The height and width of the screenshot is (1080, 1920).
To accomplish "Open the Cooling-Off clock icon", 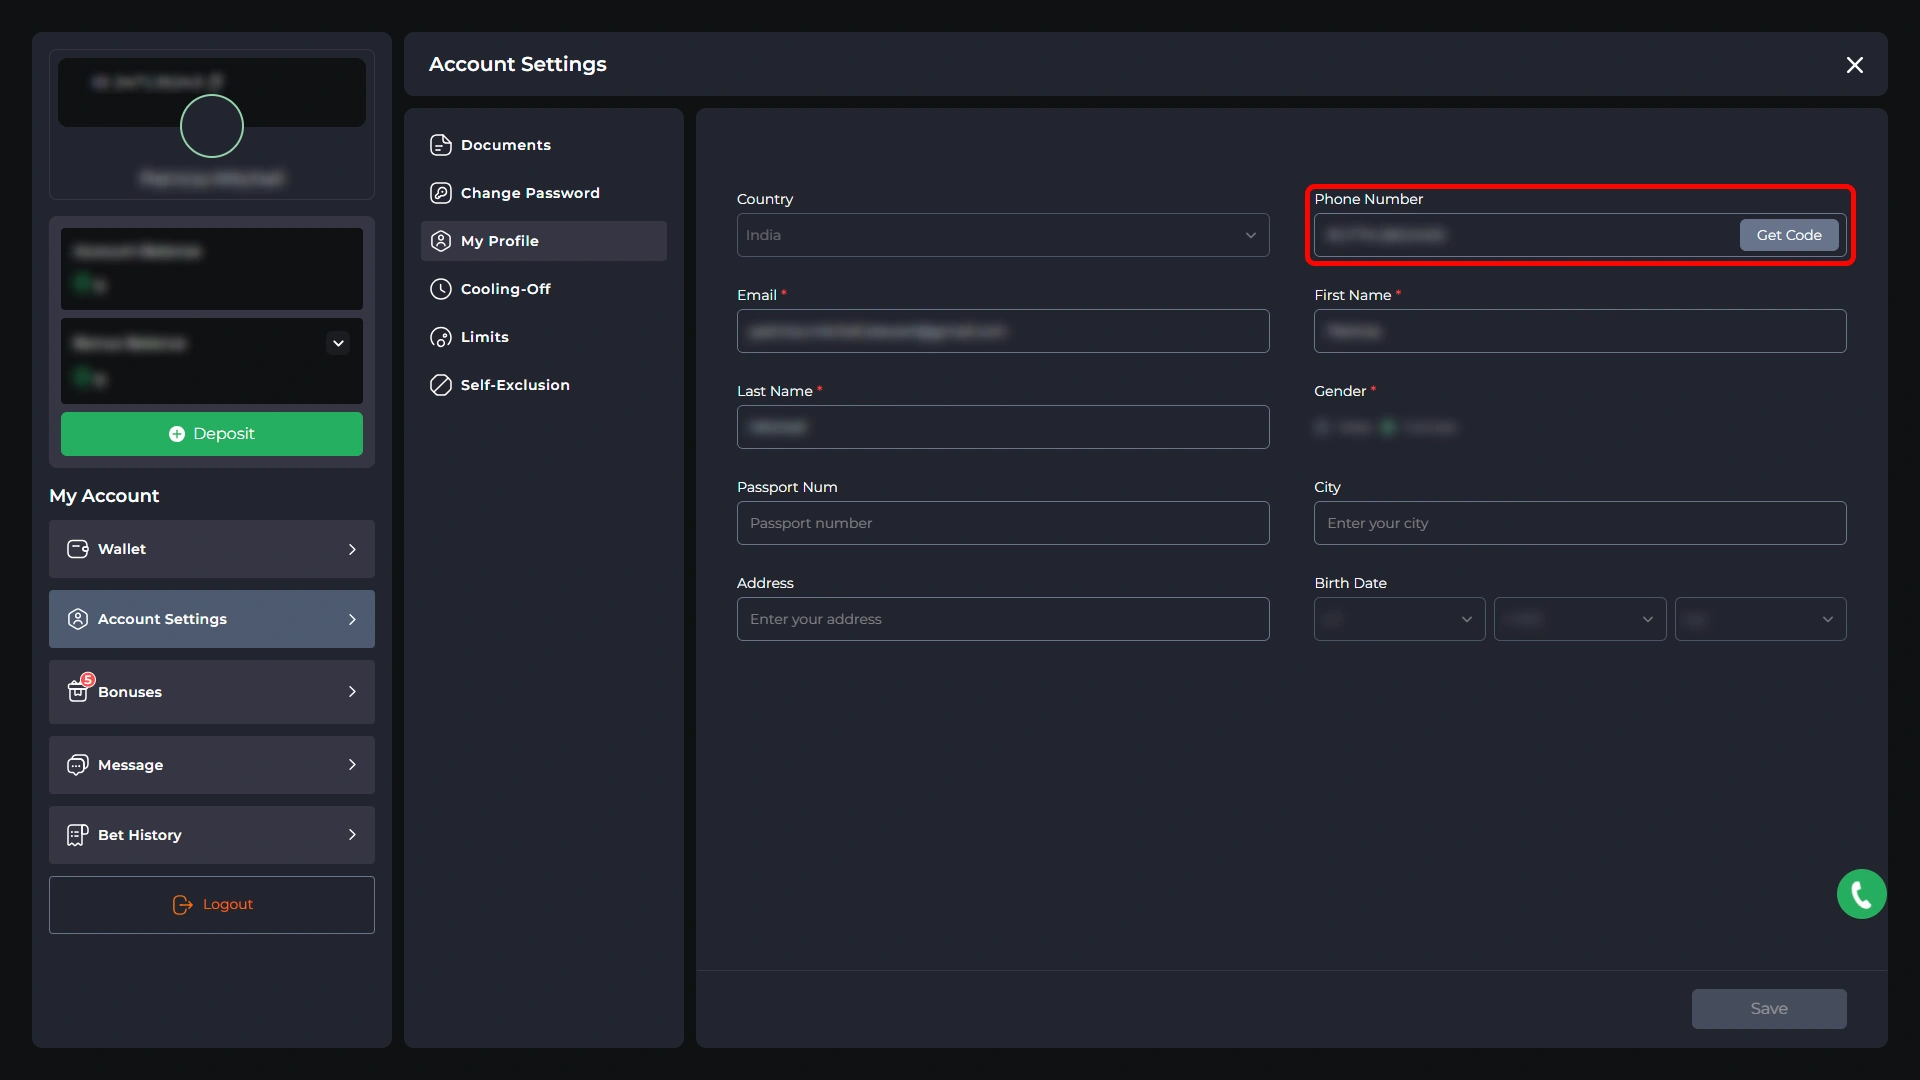I will pos(441,289).
